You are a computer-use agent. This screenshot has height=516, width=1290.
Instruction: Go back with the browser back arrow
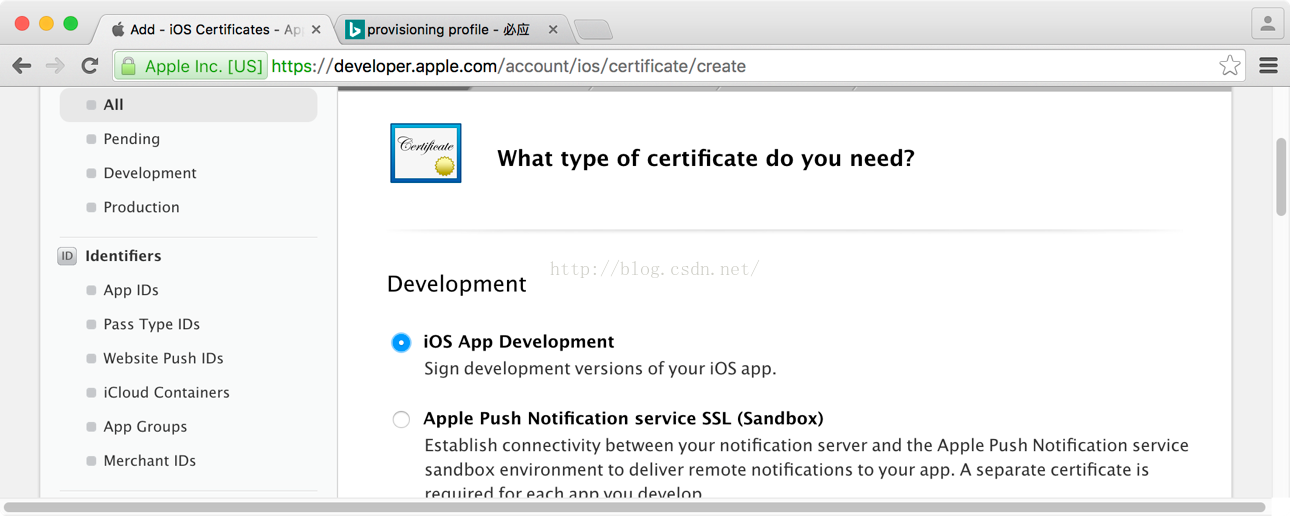[22, 66]
